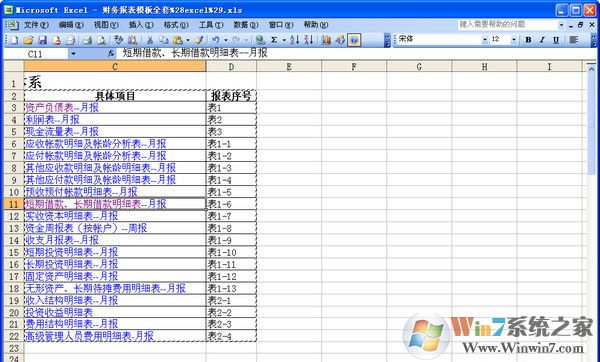Click the New blank workbook icon
Image resolution: width=600 pixels, height=362 pixels.
[14, 40]
